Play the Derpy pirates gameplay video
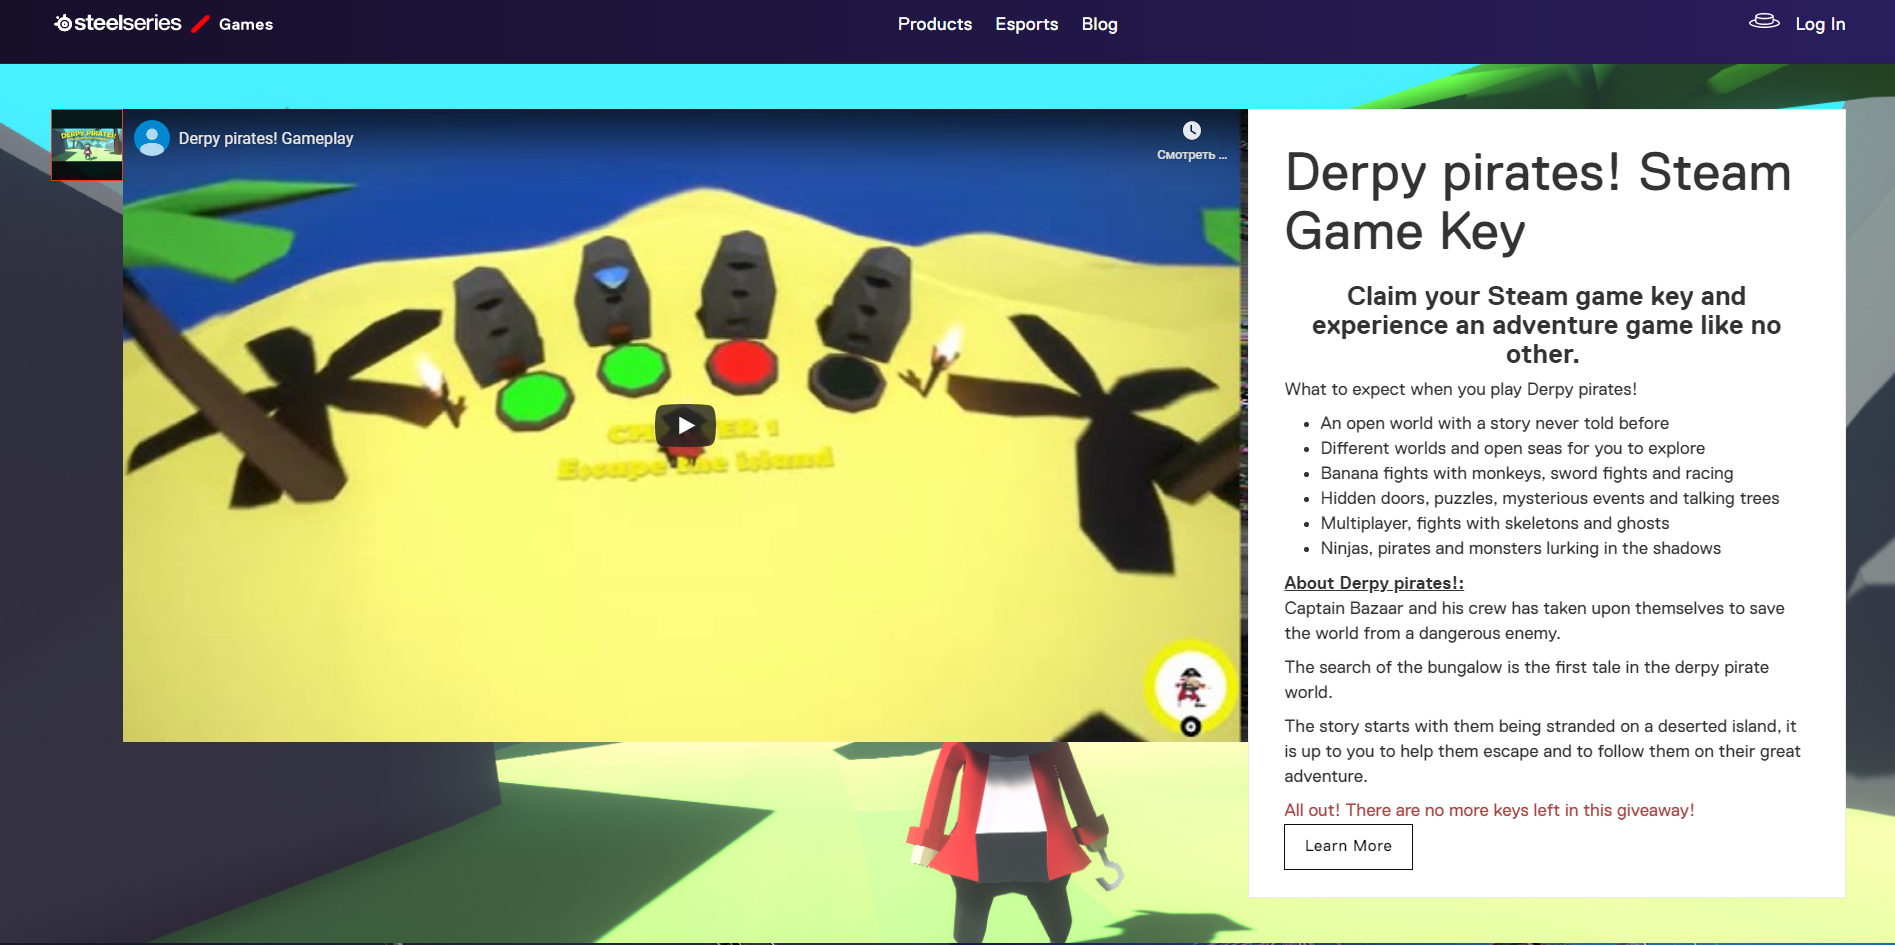Screen dimensions: 1895x945 (x=685, y=425)
